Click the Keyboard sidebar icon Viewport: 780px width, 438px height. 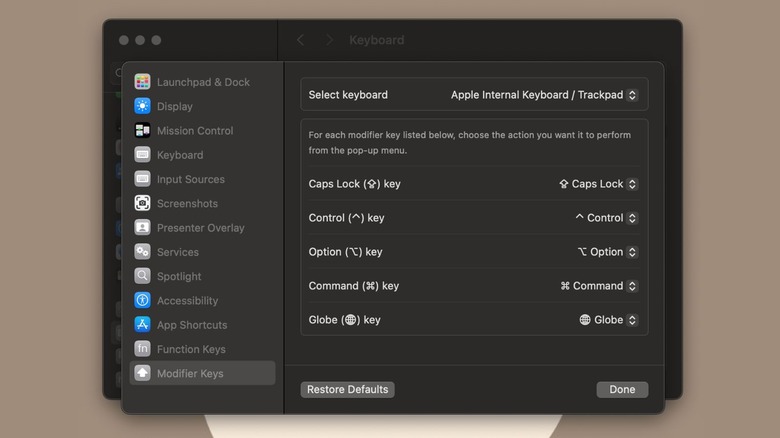142,155
